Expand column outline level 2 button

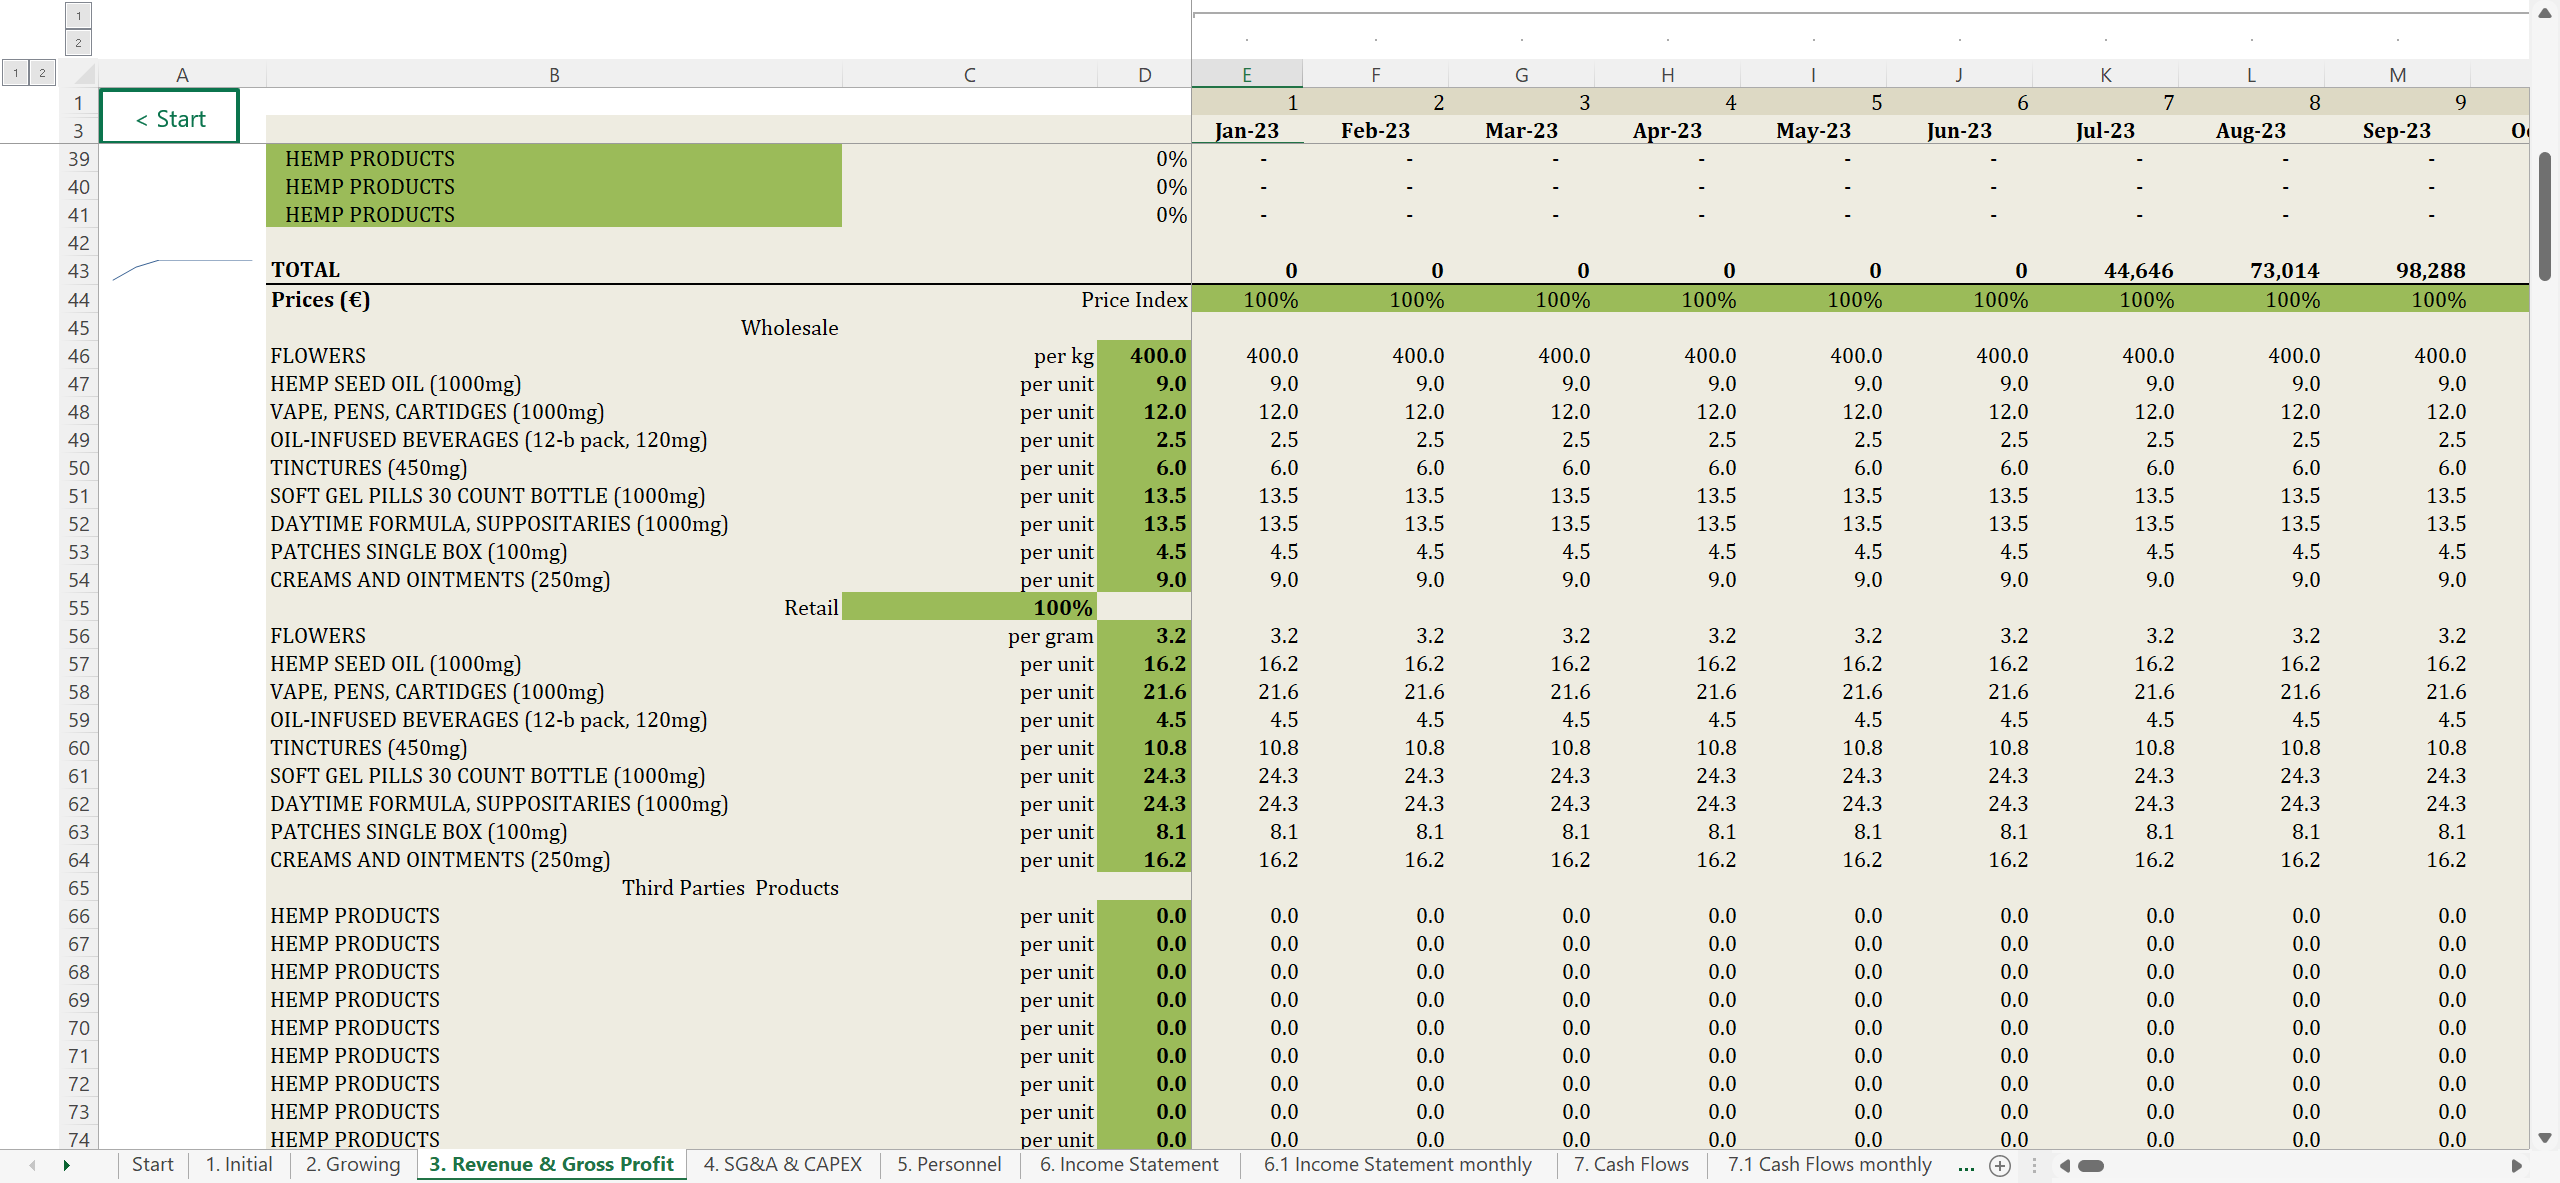78,42
